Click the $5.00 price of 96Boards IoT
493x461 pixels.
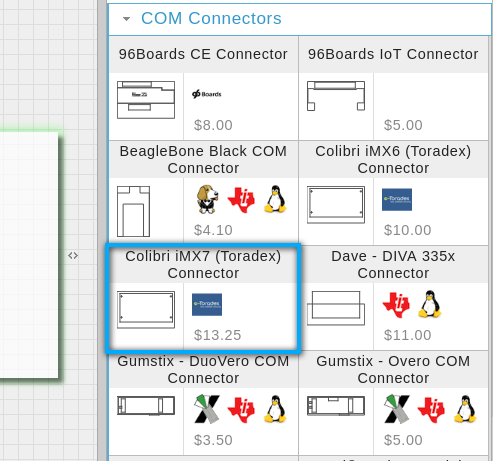click(403, 125)
